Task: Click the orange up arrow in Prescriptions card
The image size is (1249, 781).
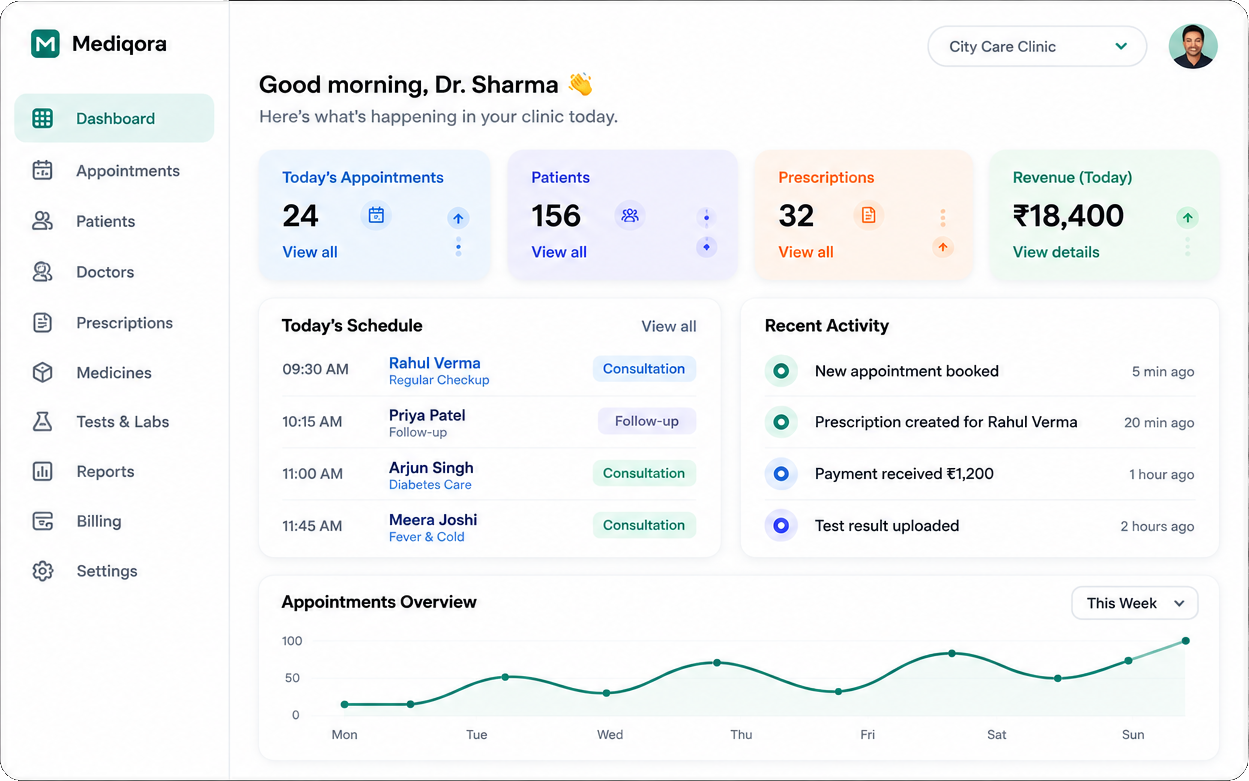Action: click(942, 247)
